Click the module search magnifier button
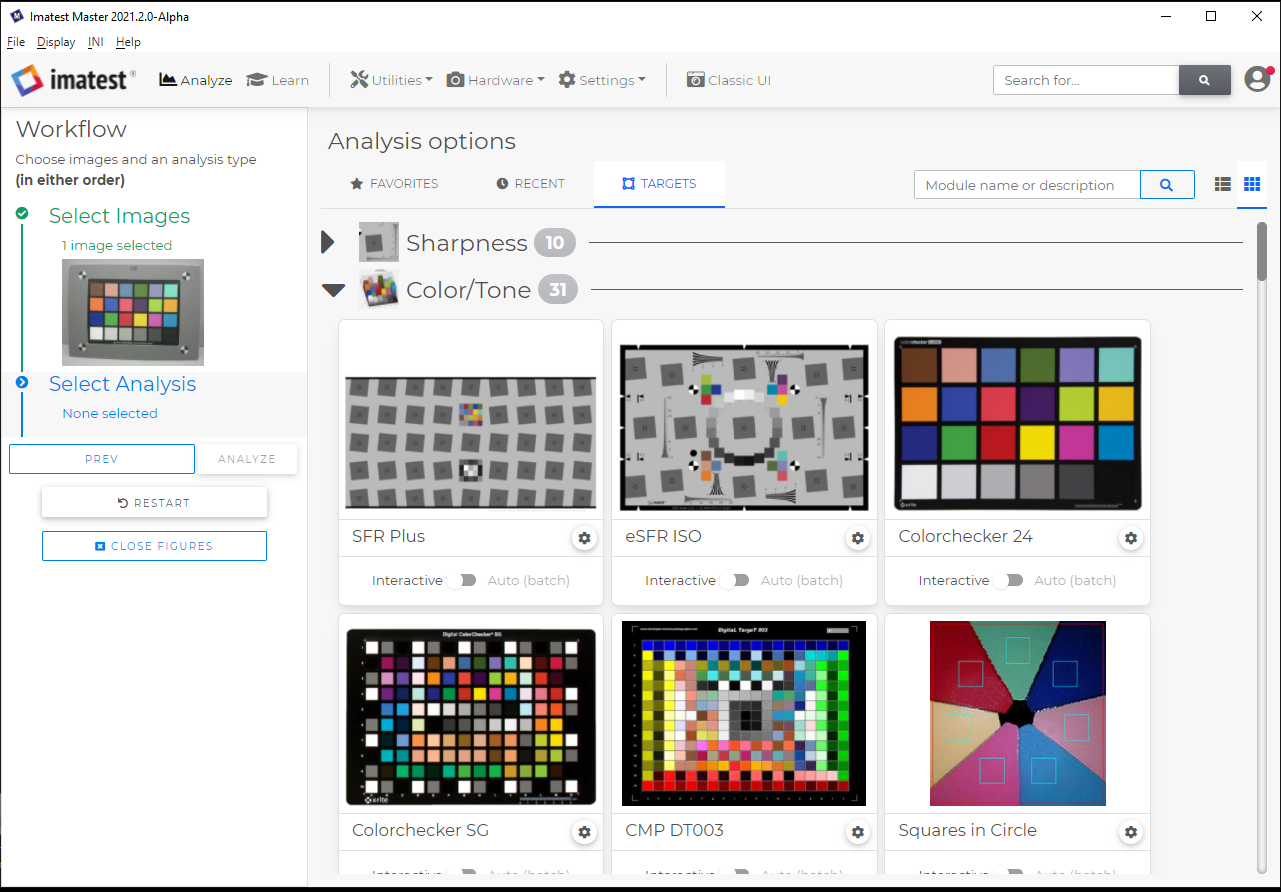Image resolution: width=1281 pixels, height=892 pixels. coord(1167,185)
